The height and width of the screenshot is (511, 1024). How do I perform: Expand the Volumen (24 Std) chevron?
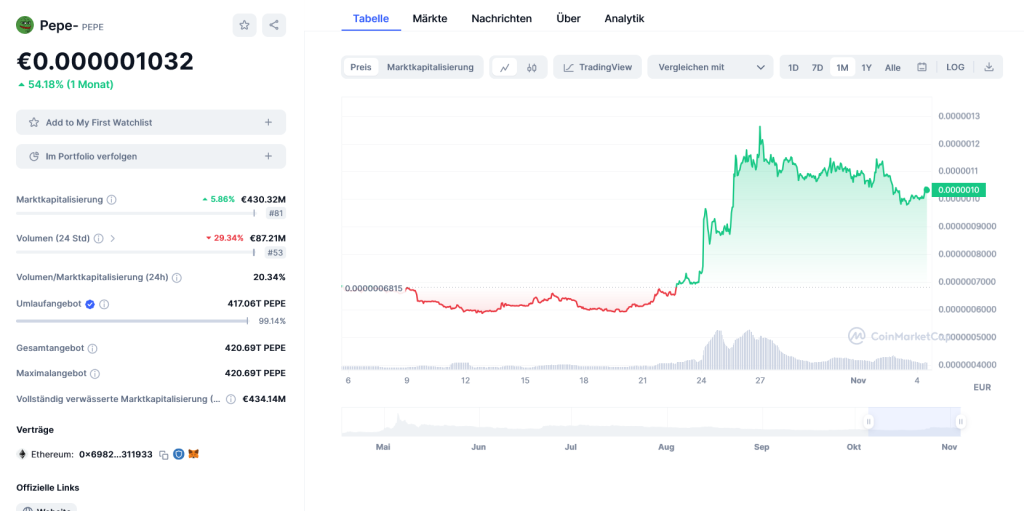(x=112, y=239)
